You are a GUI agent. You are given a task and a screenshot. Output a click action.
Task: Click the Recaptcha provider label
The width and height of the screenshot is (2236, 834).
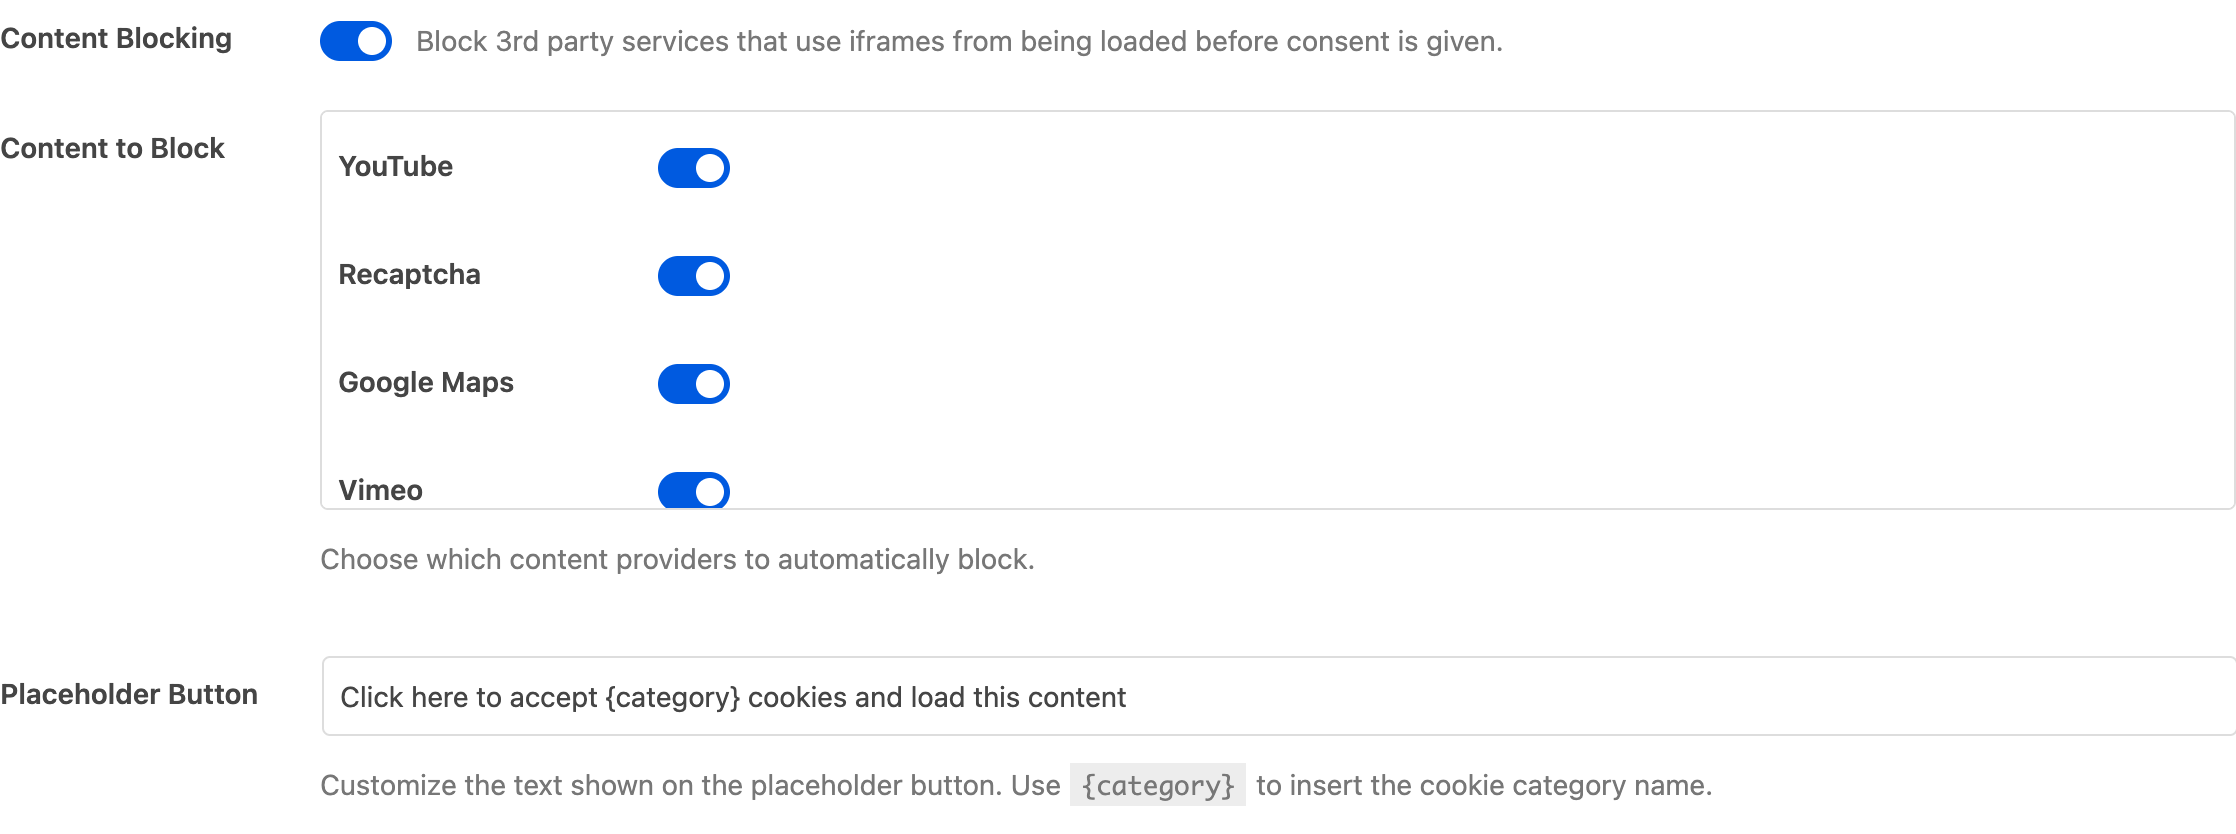coord(410,275)
